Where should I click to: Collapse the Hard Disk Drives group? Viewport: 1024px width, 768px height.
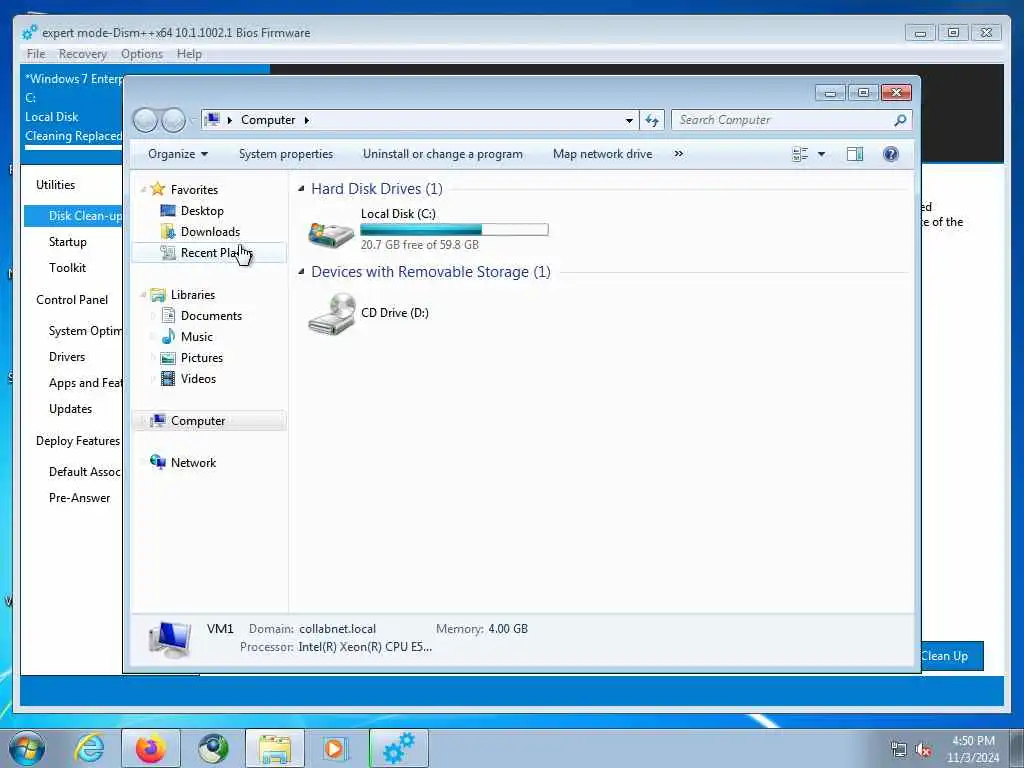(x=301, y=189)
